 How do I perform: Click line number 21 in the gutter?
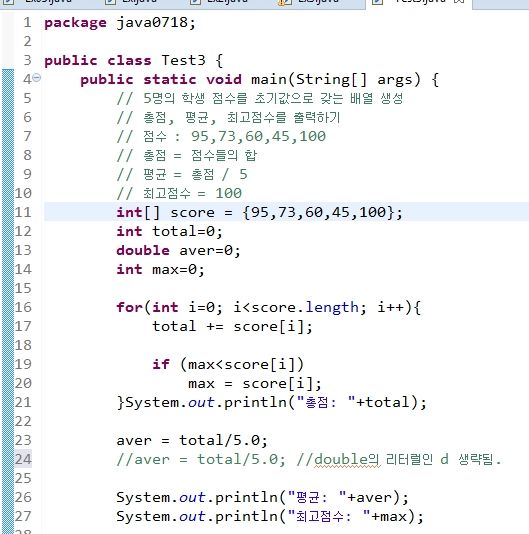23,403
